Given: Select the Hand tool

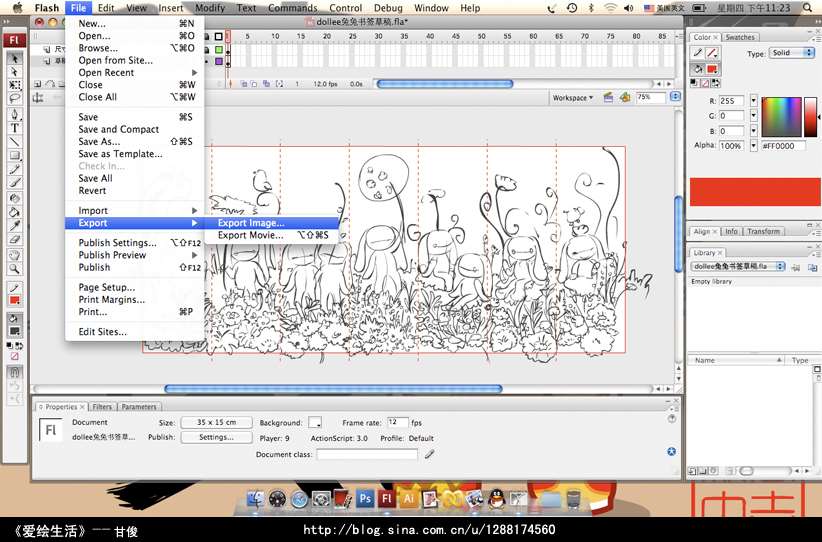Looking at the screenshot, I should point(15,255).
